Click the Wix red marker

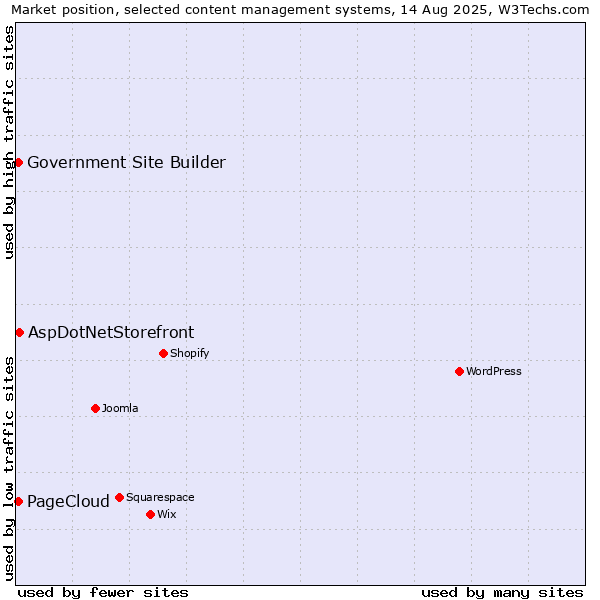coord(150,514)
